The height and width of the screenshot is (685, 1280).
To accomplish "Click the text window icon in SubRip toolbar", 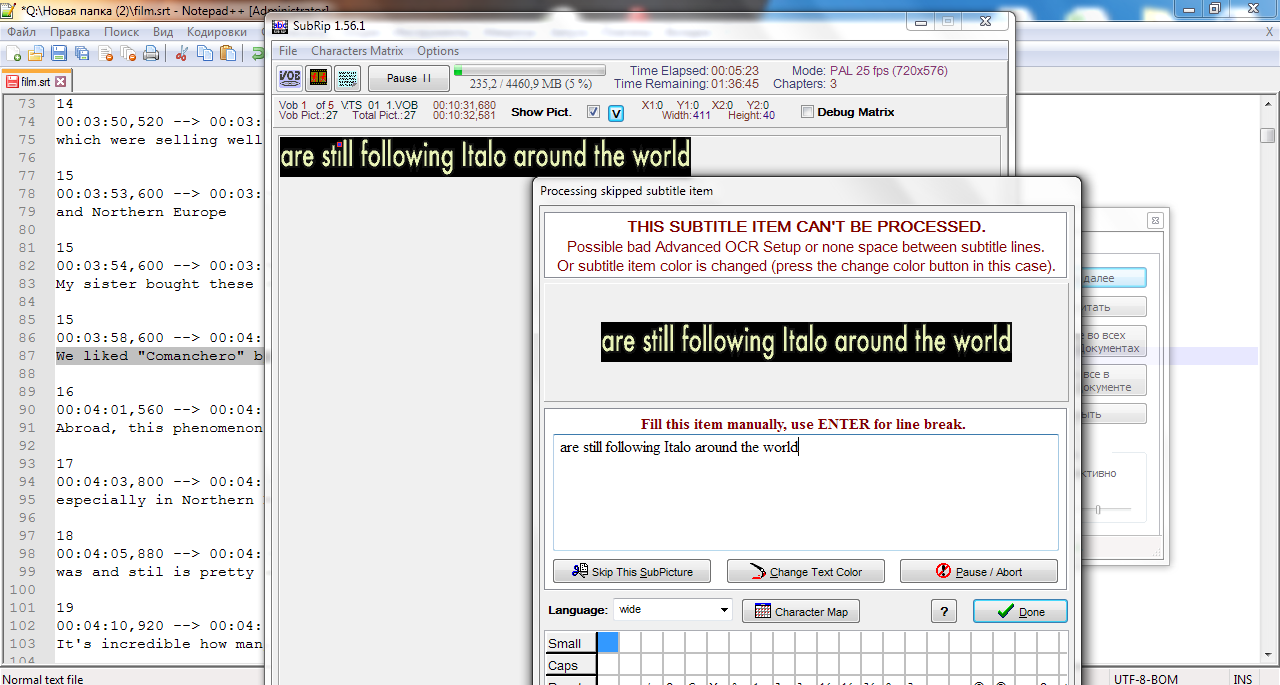I will point(347,78).
